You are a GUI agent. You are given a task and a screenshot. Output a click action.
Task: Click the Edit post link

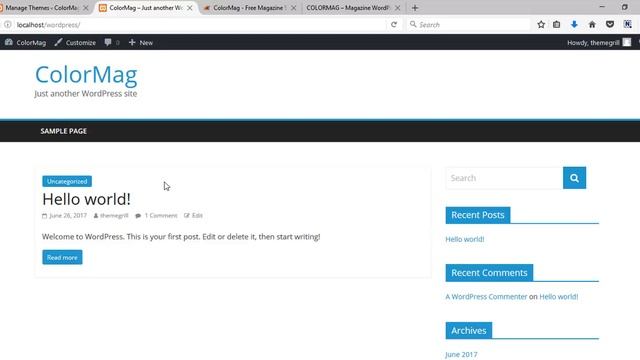(x=197, y=216)
